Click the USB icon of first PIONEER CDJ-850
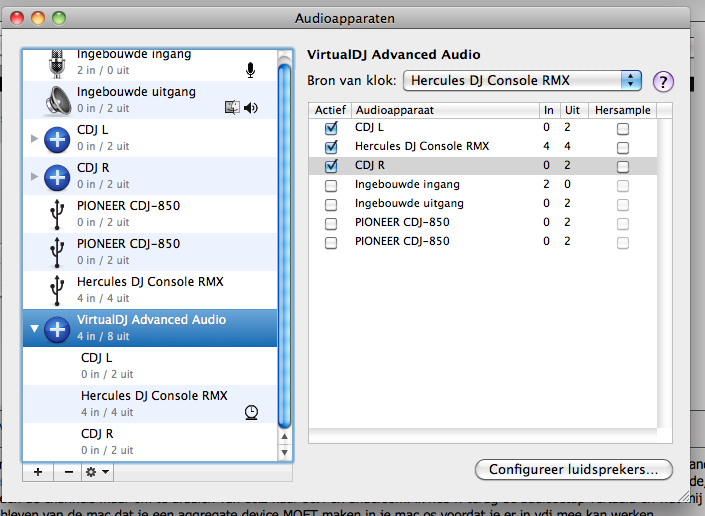Screen dimensions: 705x516 (57, 214)
